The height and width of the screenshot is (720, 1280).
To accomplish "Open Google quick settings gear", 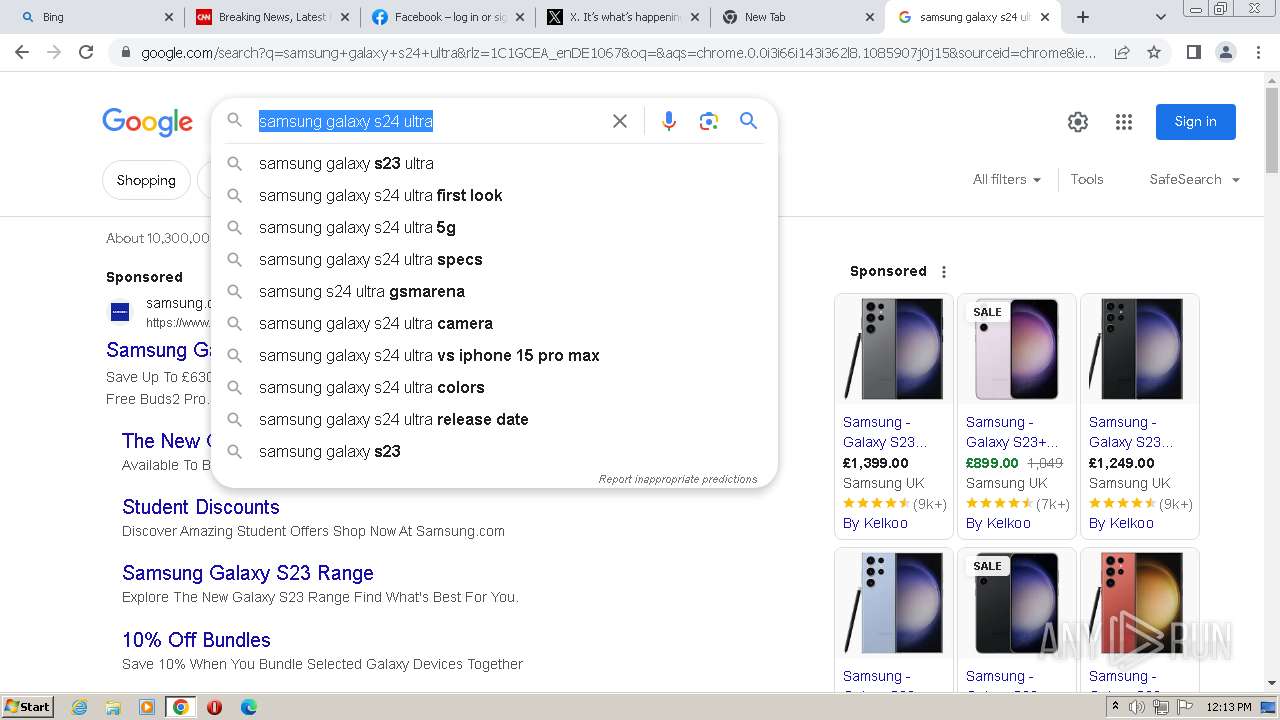I will click(x=1077, y=122).
